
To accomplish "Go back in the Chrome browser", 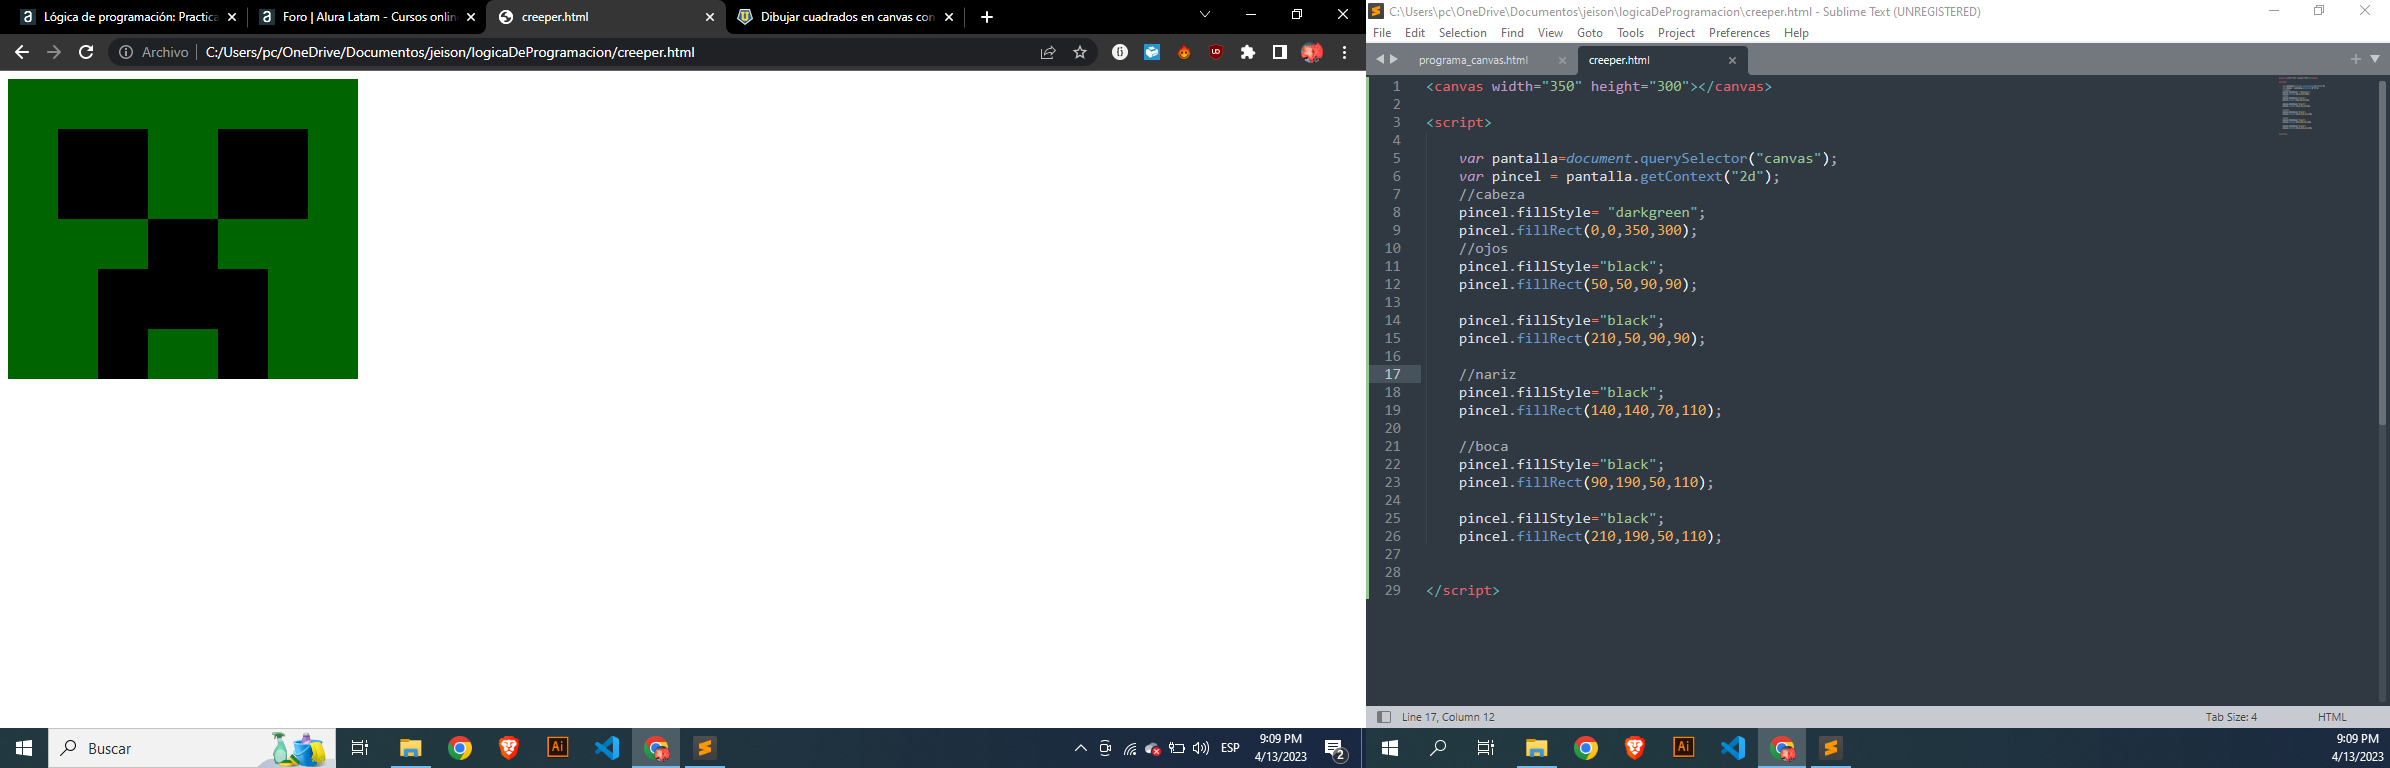I will pos(22,52).
